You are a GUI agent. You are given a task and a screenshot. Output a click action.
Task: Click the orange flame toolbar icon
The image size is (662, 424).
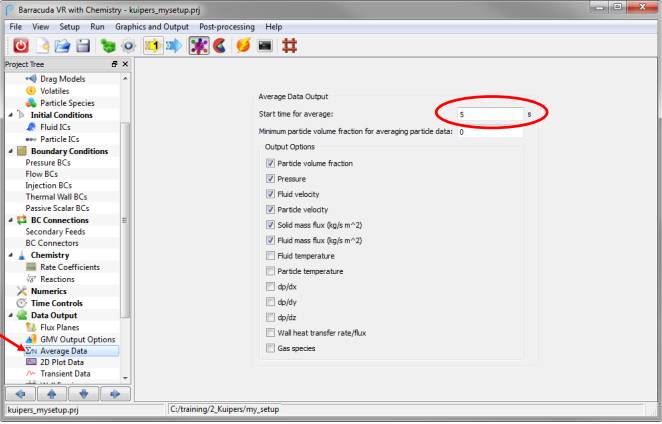[244, 46]
